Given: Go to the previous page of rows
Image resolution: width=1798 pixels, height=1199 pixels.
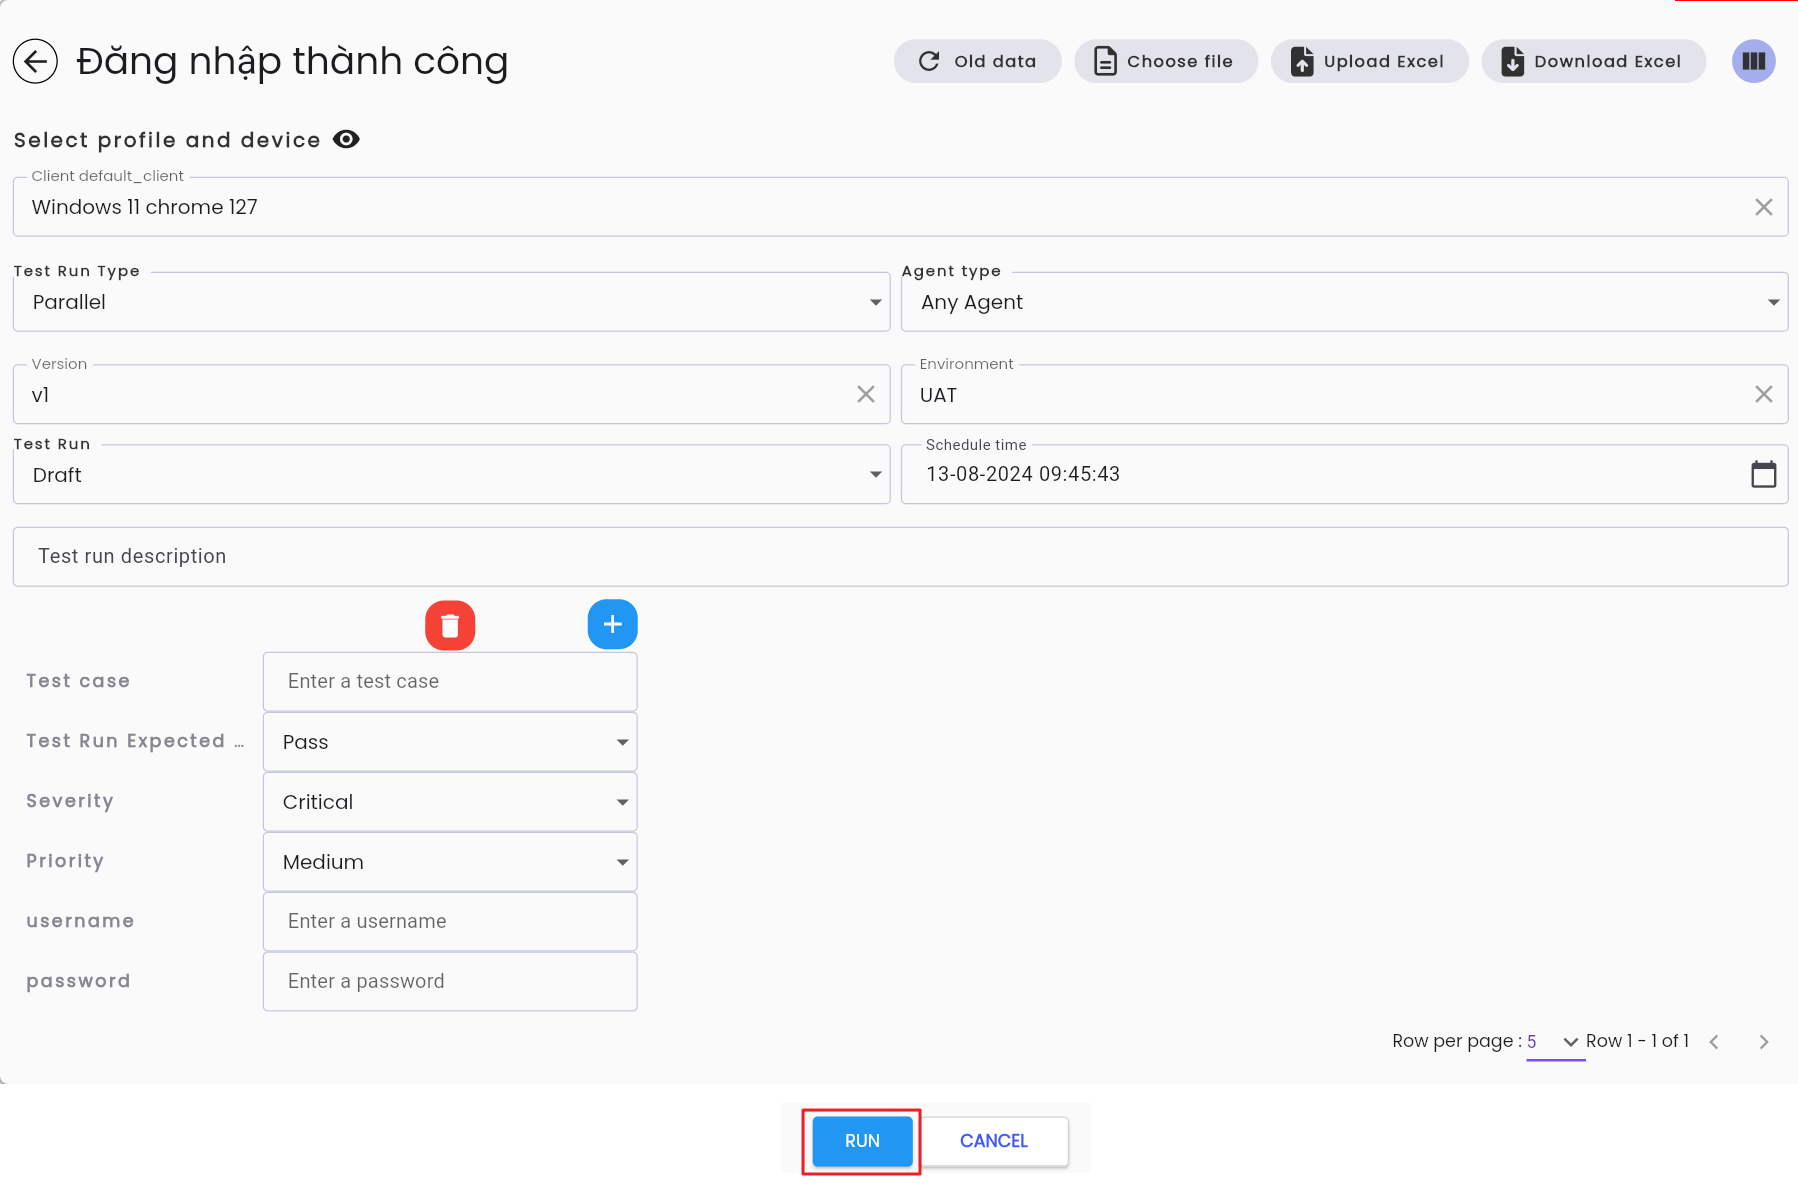Looking at the screenshot, I should tap(1714, 1042).
